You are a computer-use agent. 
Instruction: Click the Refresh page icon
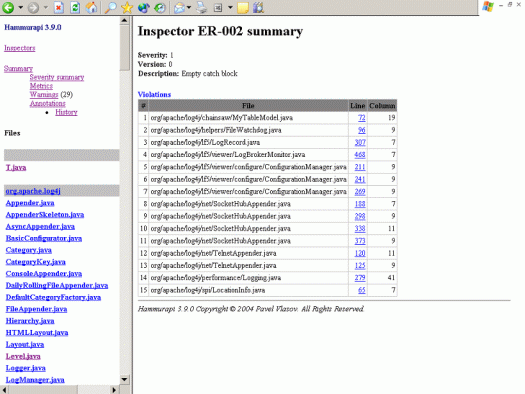coord(75,7)
